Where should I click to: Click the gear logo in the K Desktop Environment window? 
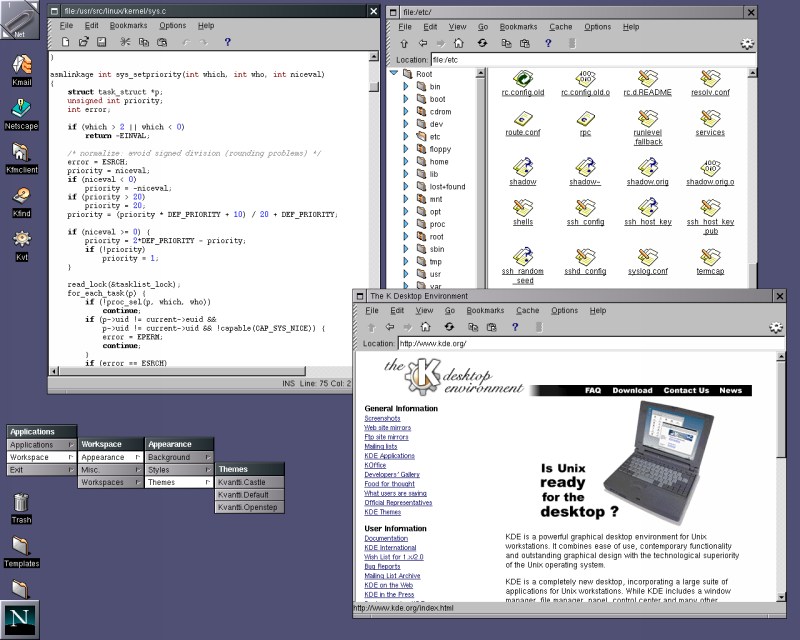pyautogui.click(x=776, y=327)
